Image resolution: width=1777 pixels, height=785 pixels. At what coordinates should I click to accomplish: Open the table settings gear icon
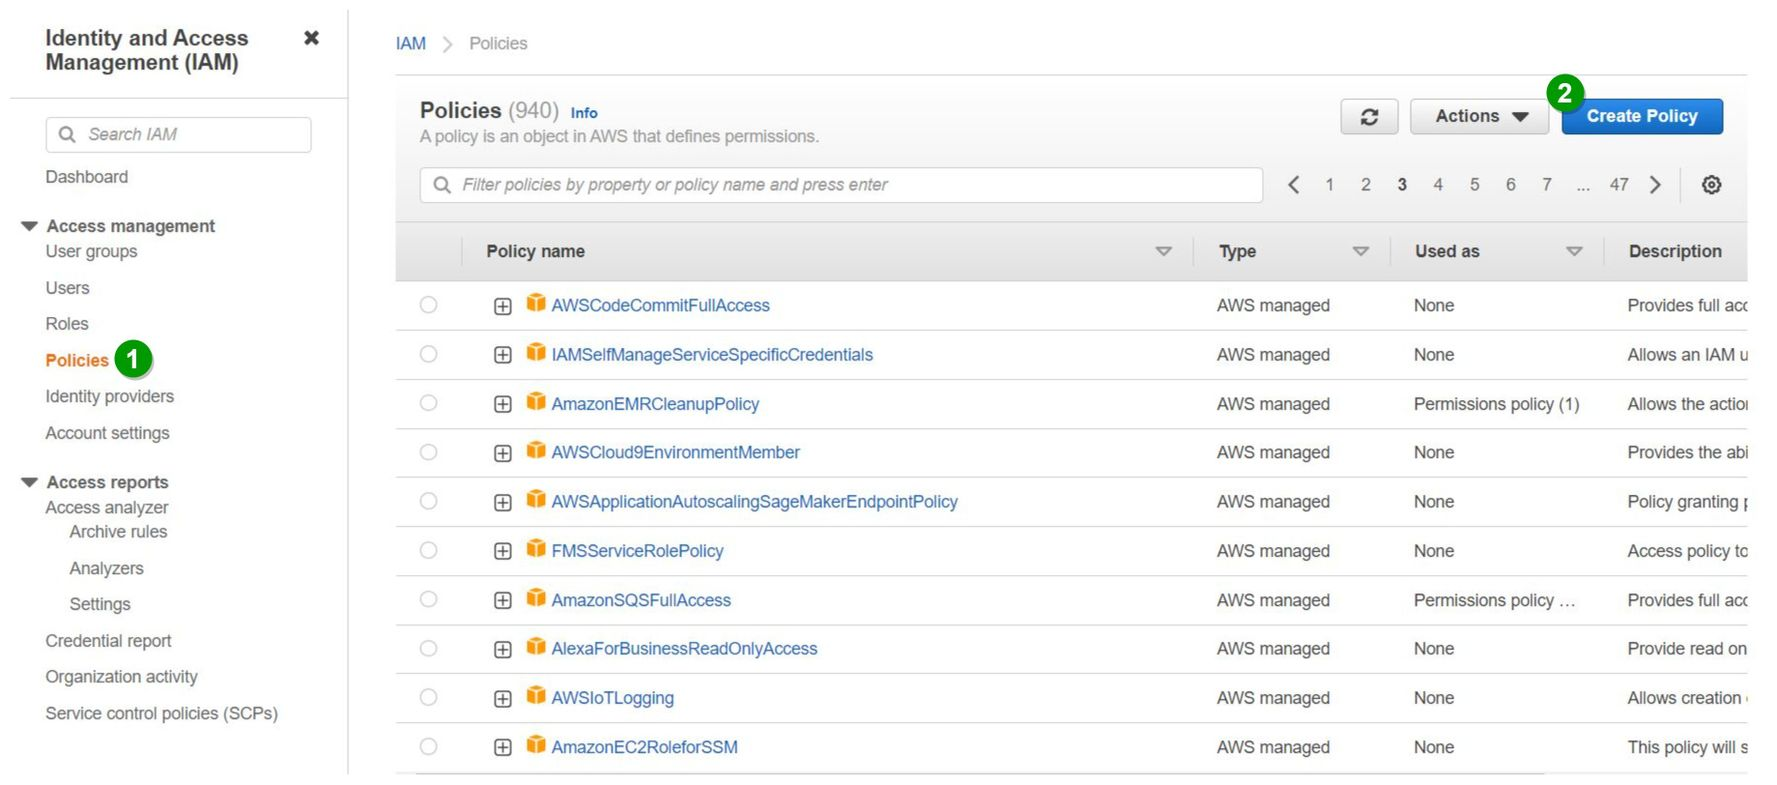pyautogui.click(x=1711, y=185)
